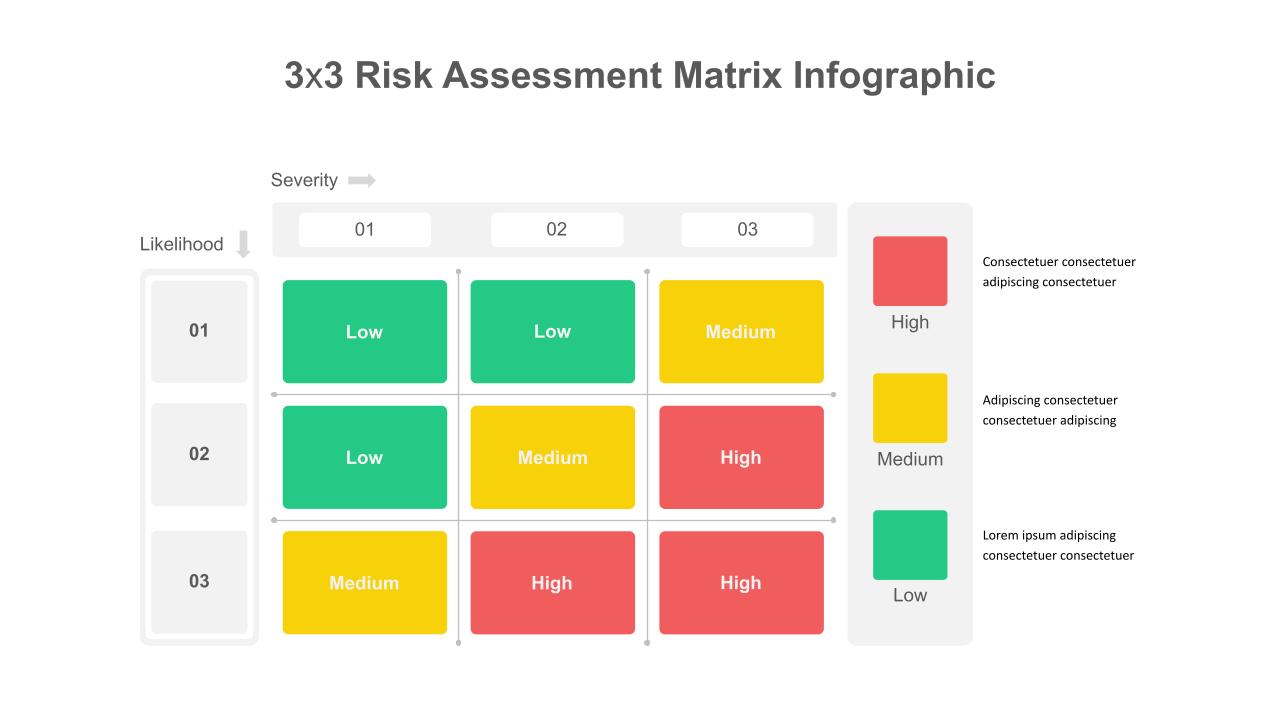Screen dimensions: 1280x720
Task: Click the Medium cell in the top row
Action: click(741, 332)
